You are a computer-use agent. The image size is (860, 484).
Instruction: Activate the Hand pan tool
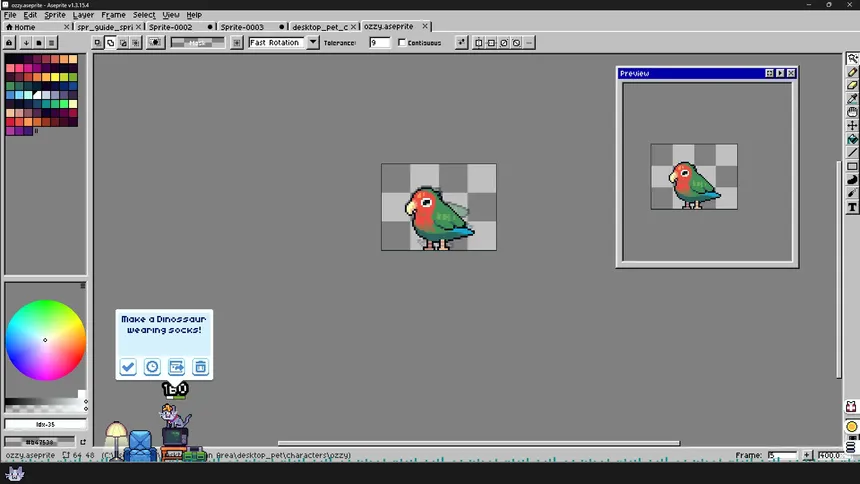point(852,112)
